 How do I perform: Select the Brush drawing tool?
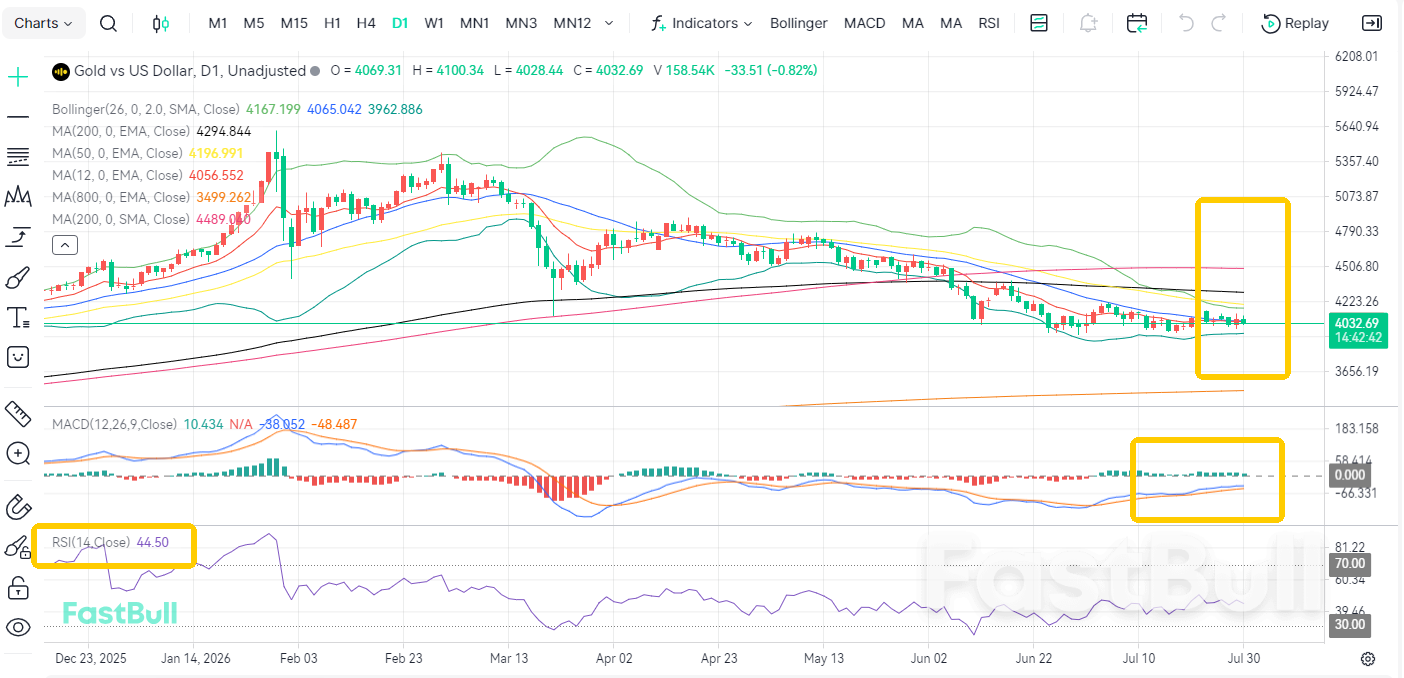click(18, 277)
